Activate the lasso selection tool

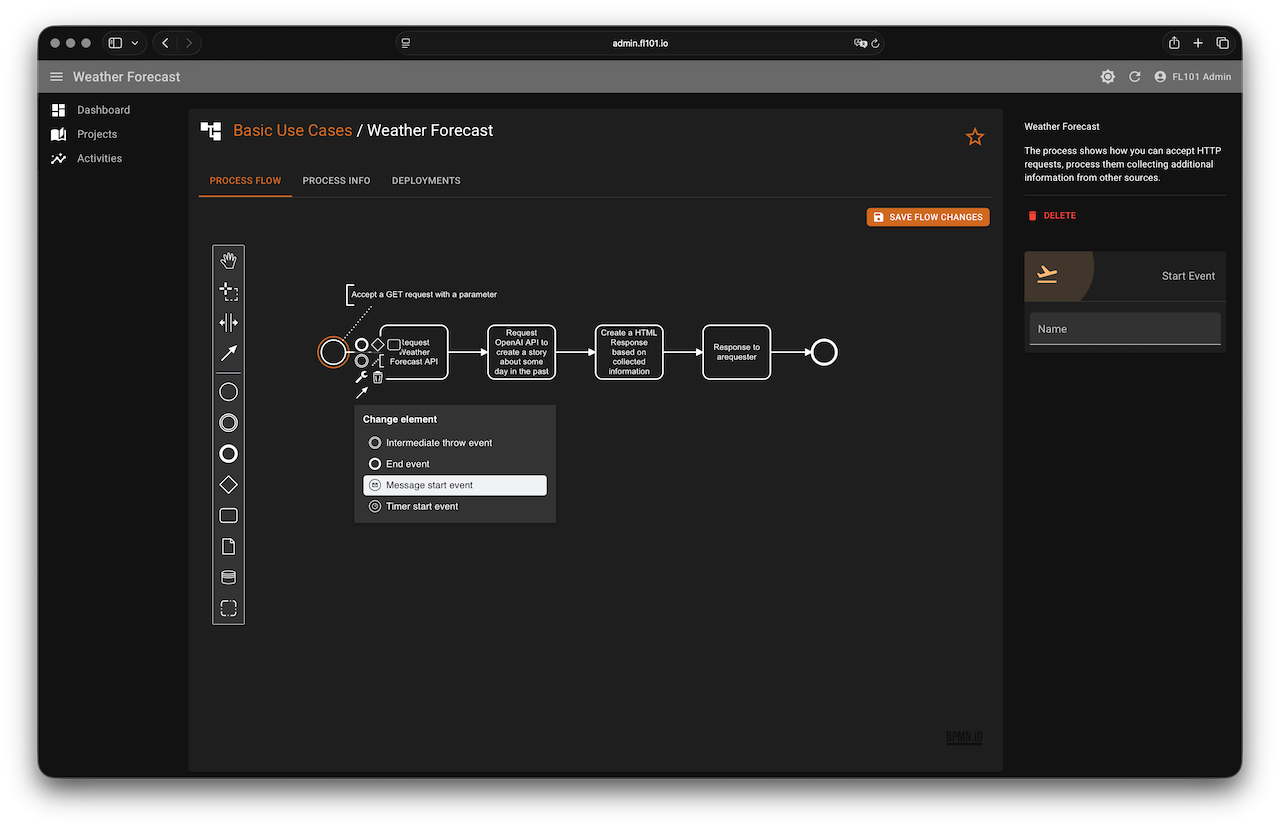[x=228, y=292]
